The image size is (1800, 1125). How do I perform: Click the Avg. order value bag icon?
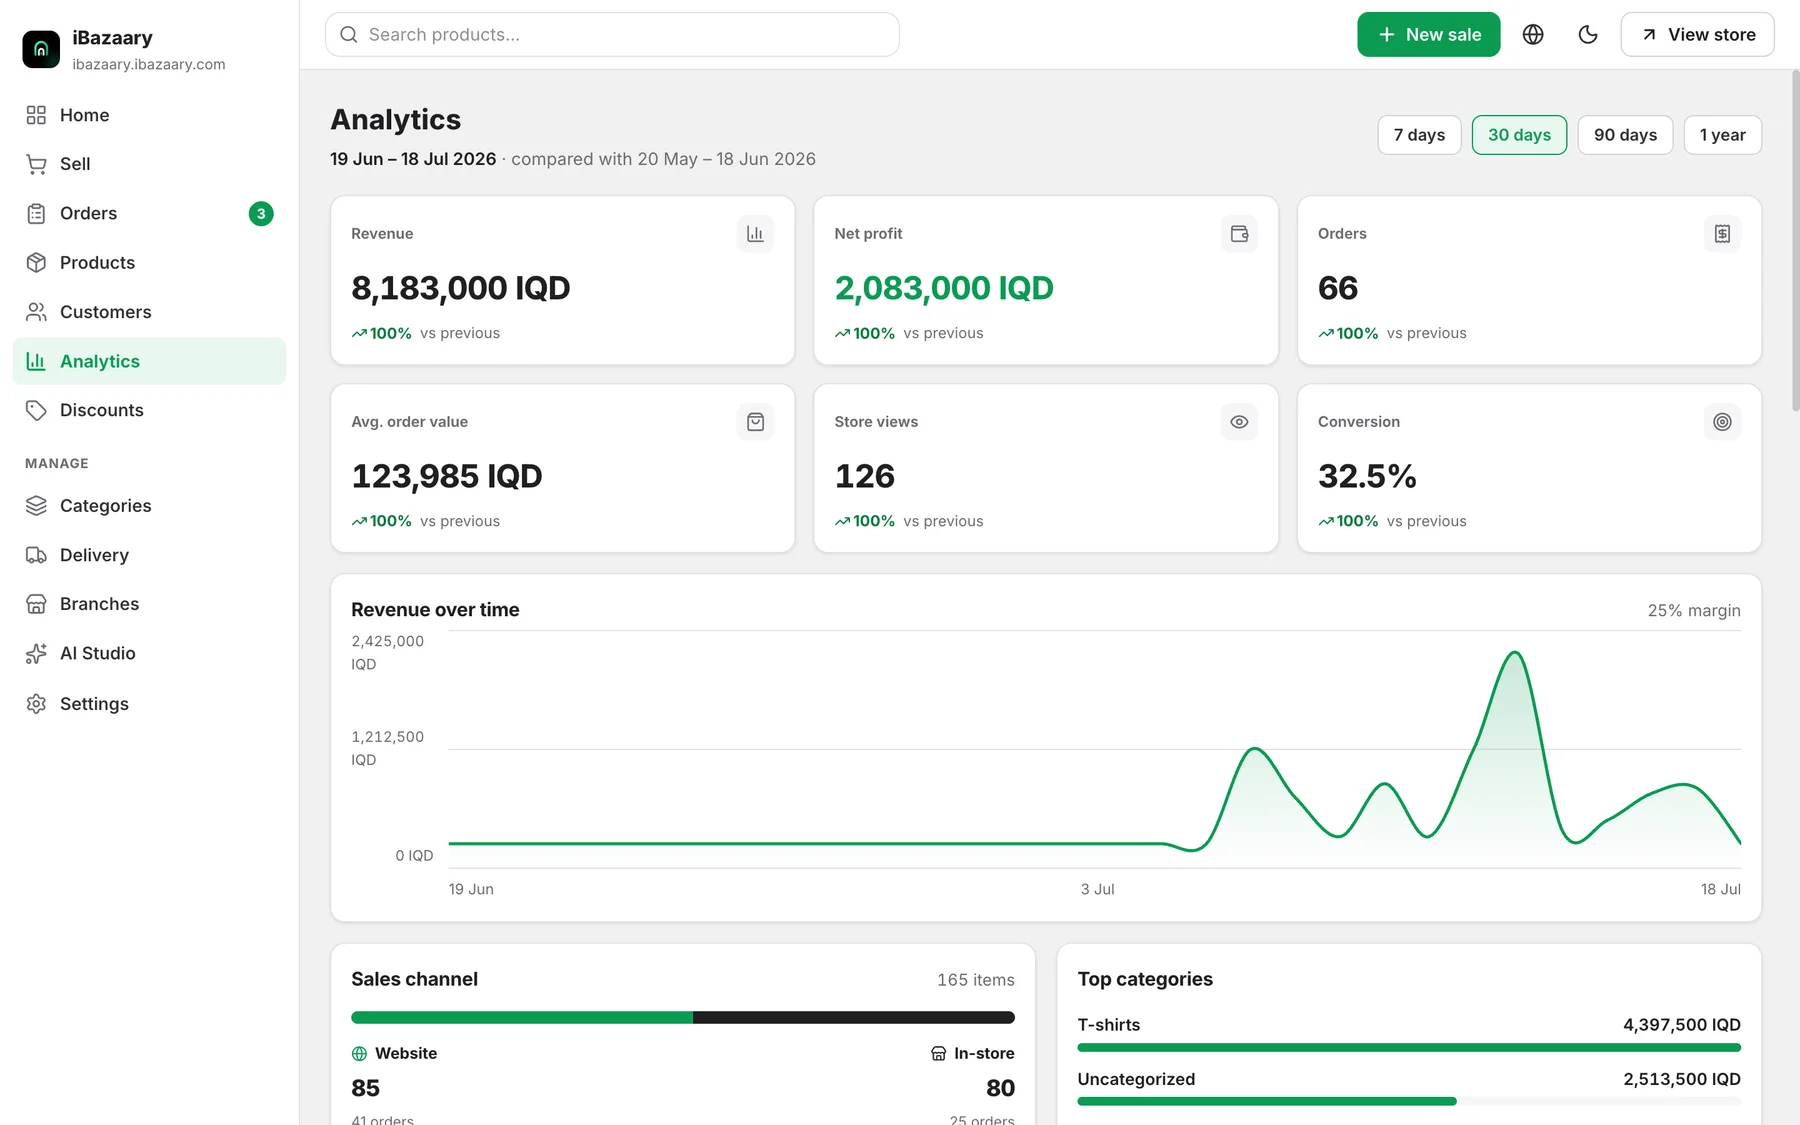(755, 422)
